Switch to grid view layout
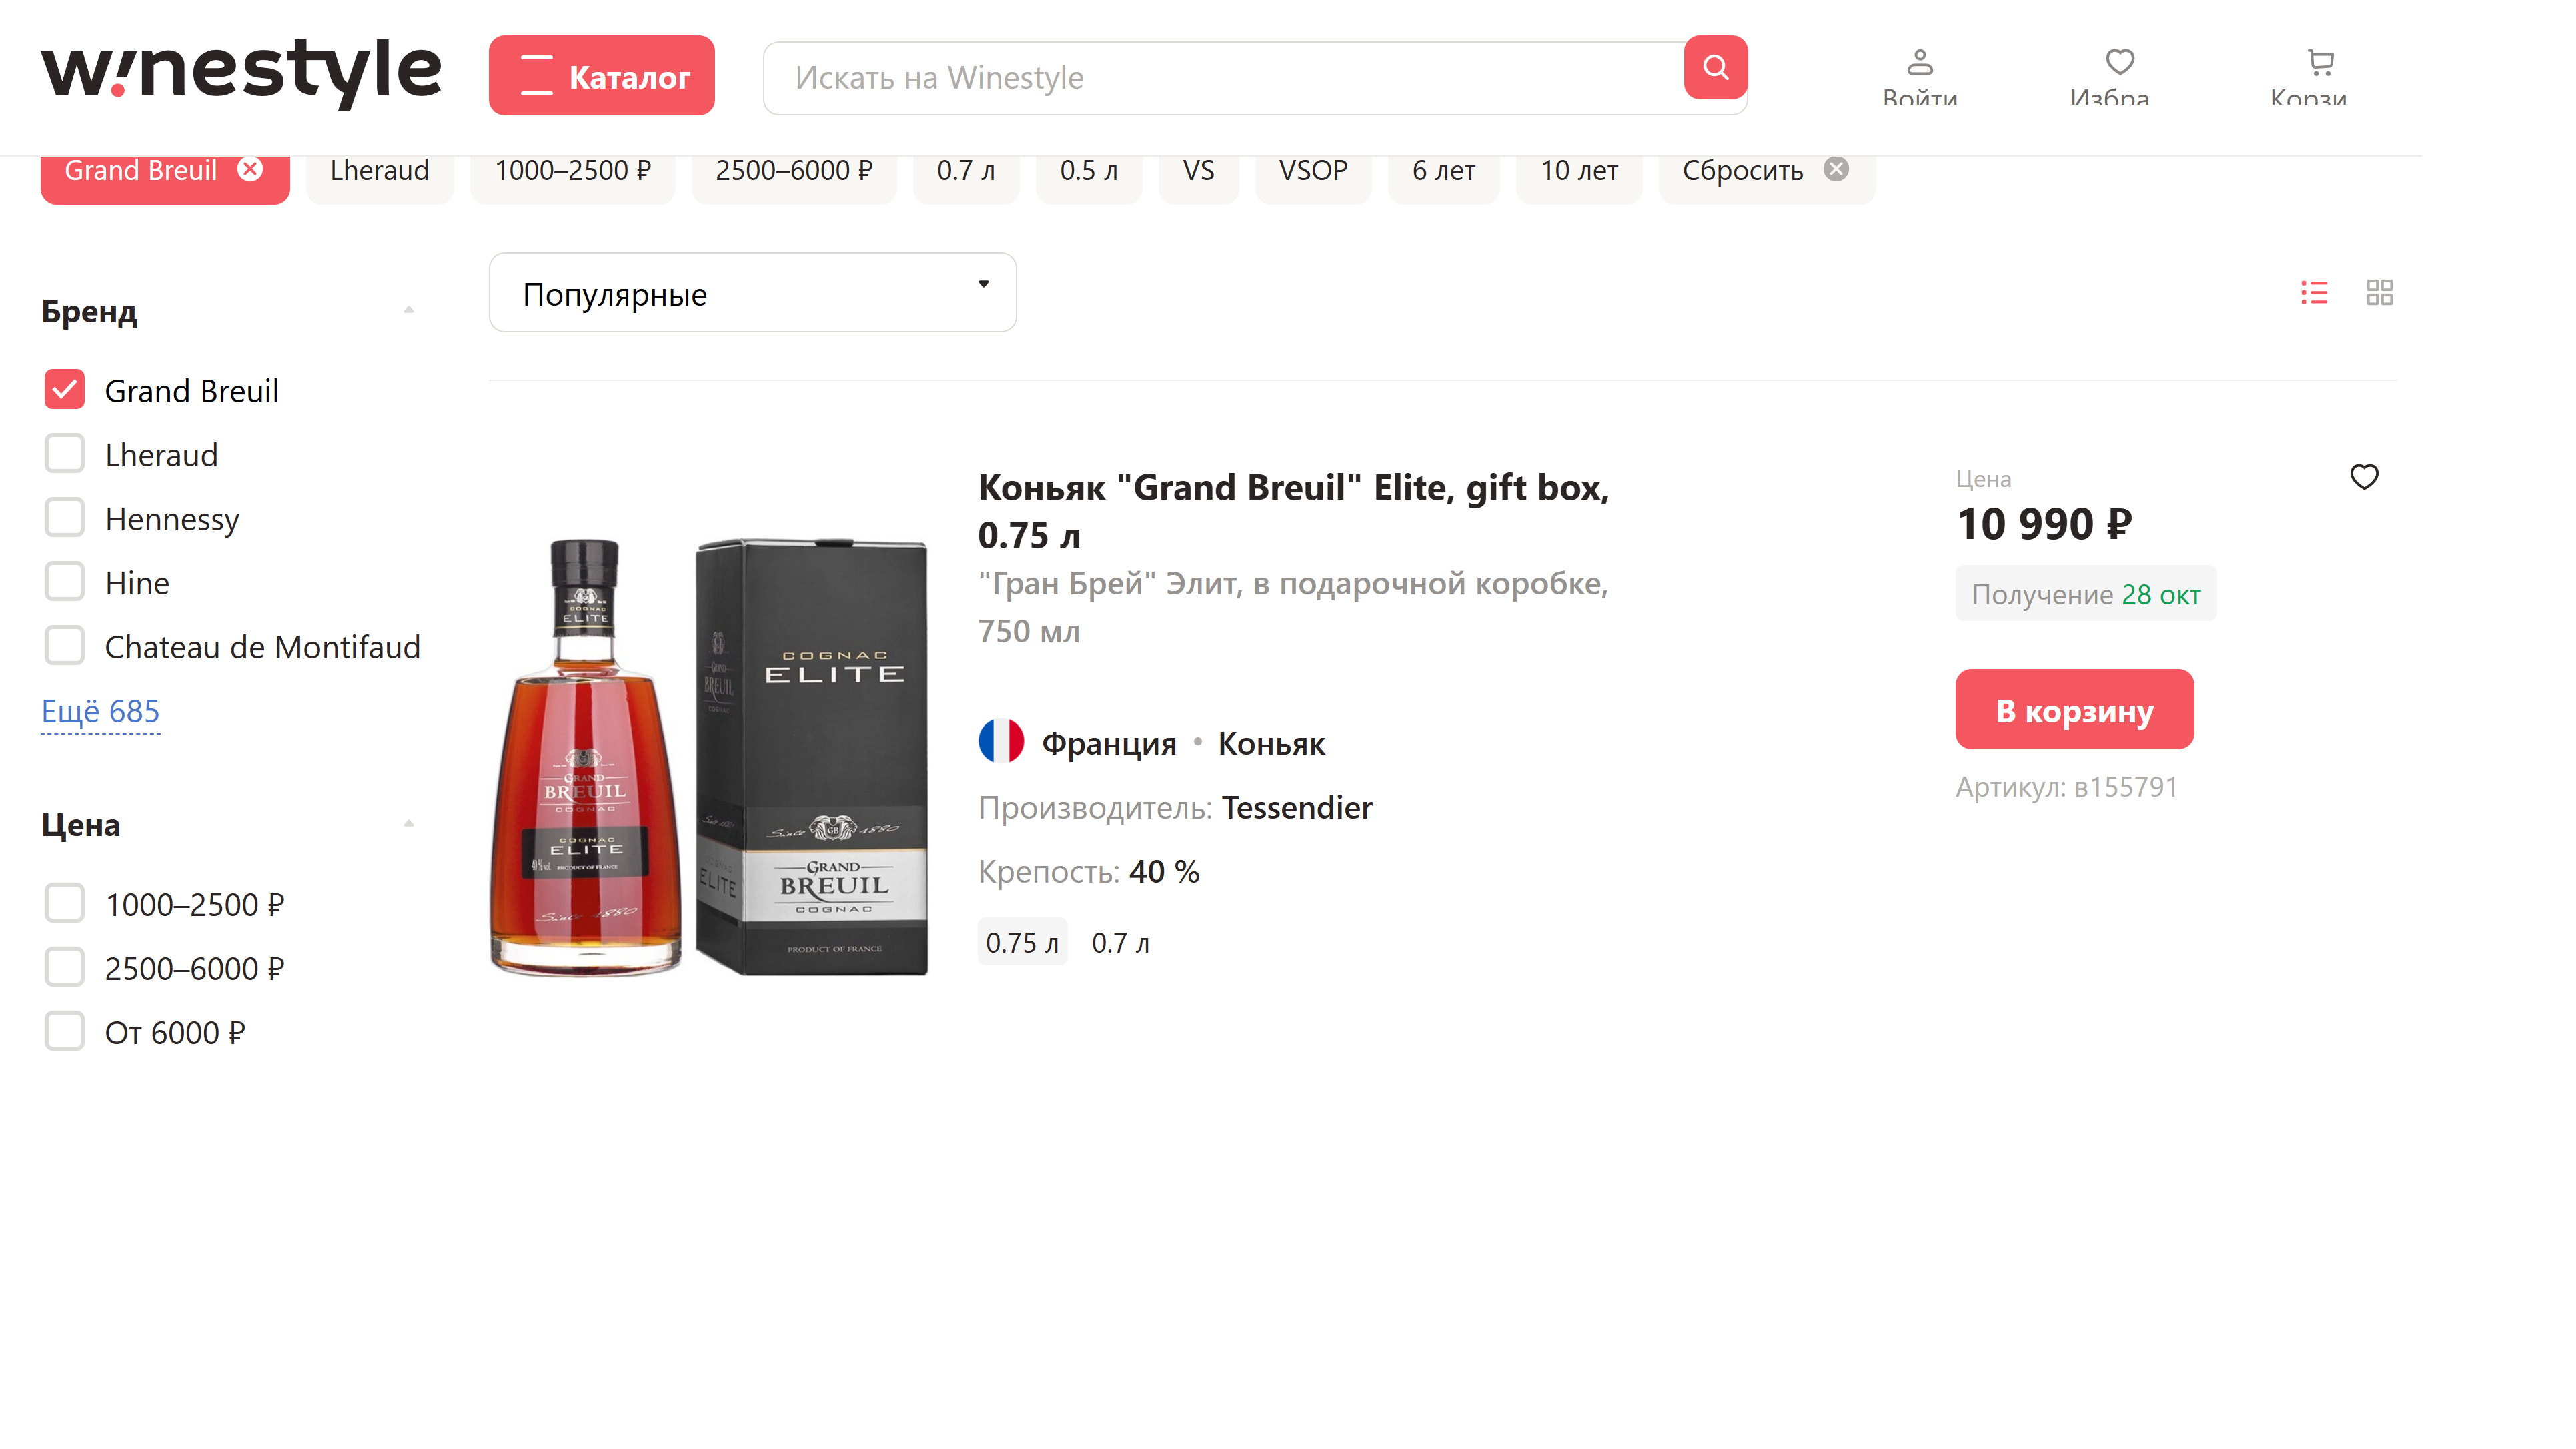 [x=2379, y=292]
